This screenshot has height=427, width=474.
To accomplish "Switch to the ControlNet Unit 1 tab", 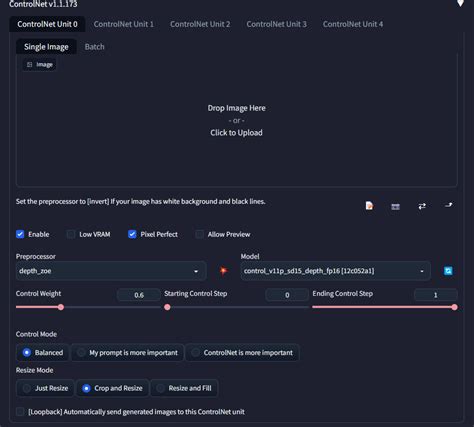I will tap(124, 24).
